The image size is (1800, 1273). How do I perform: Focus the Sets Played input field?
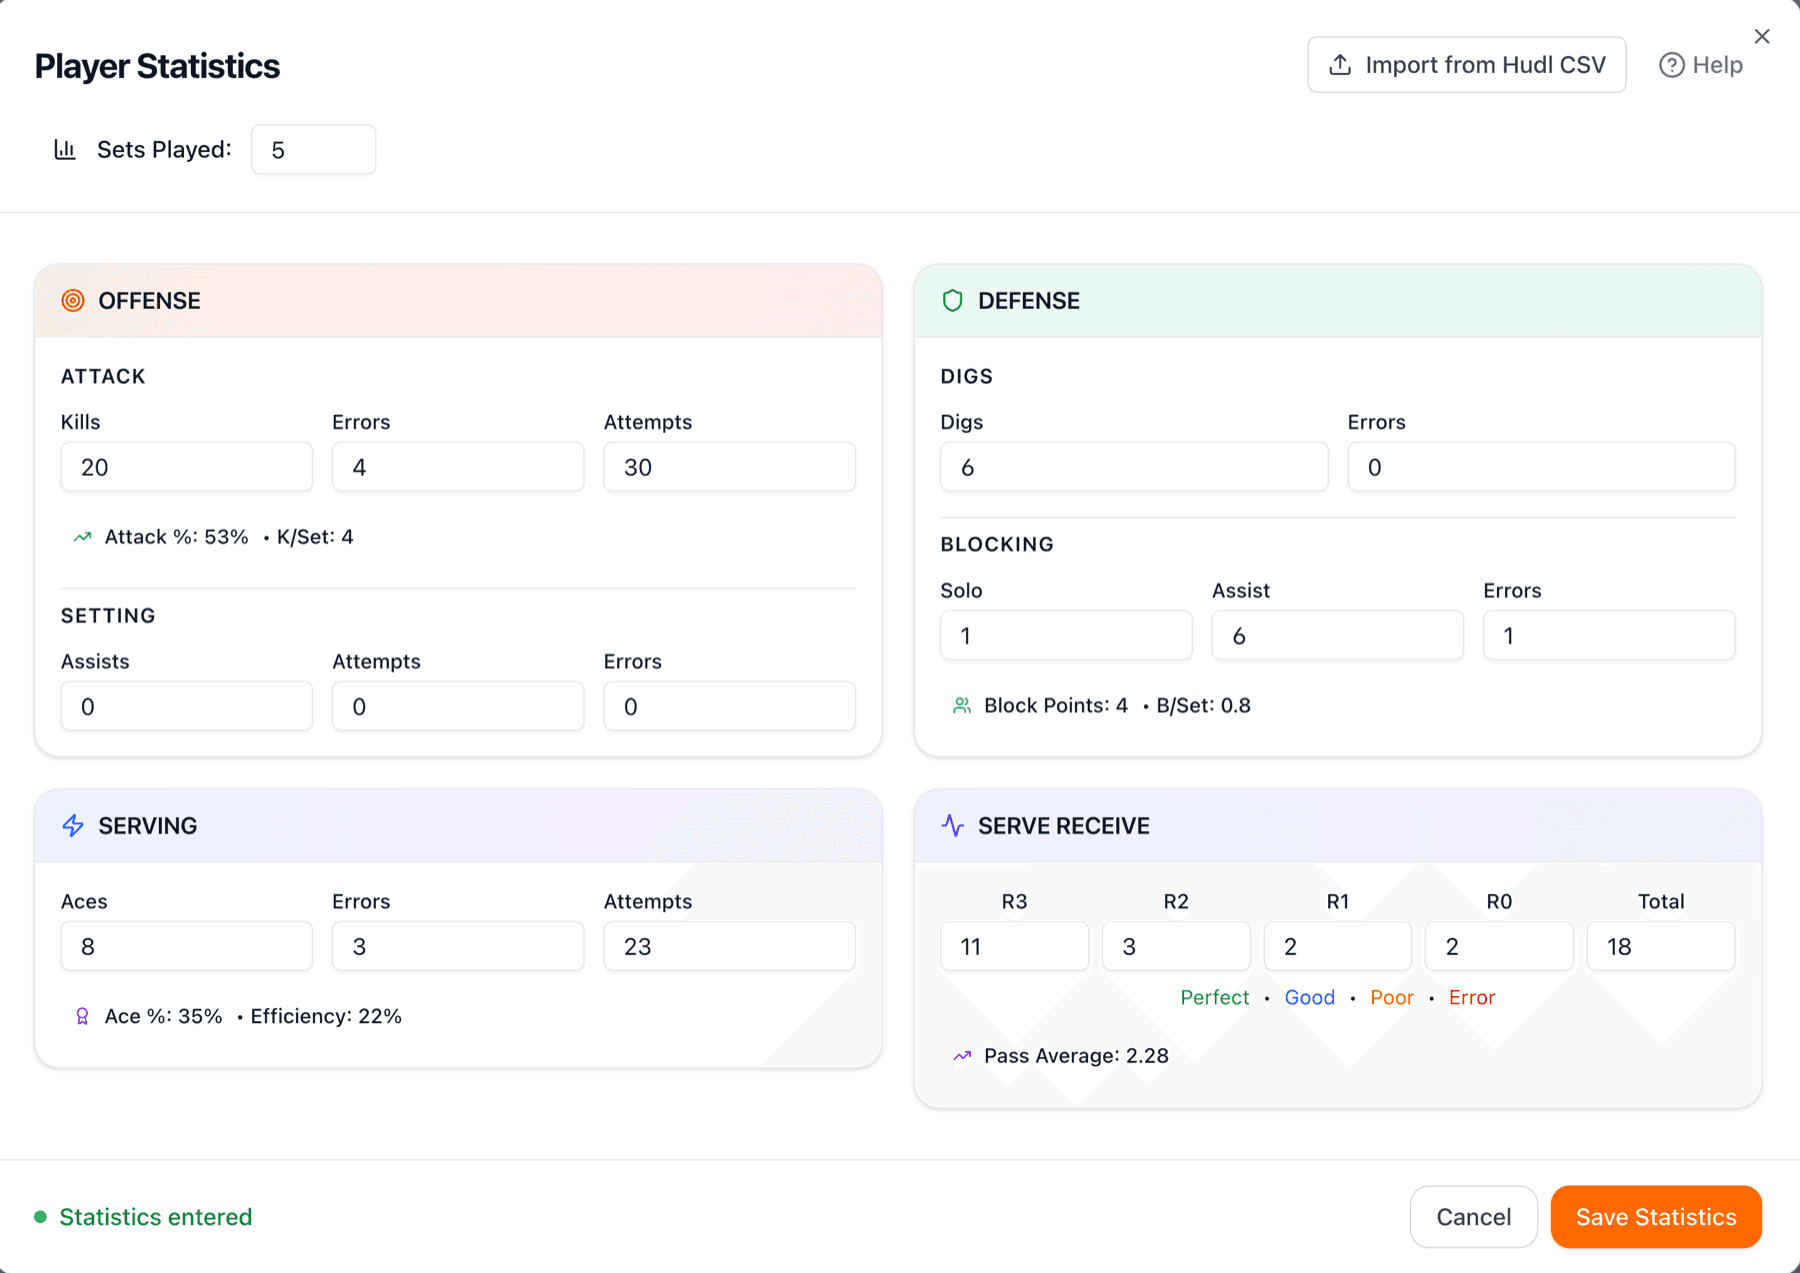(313, 150)
